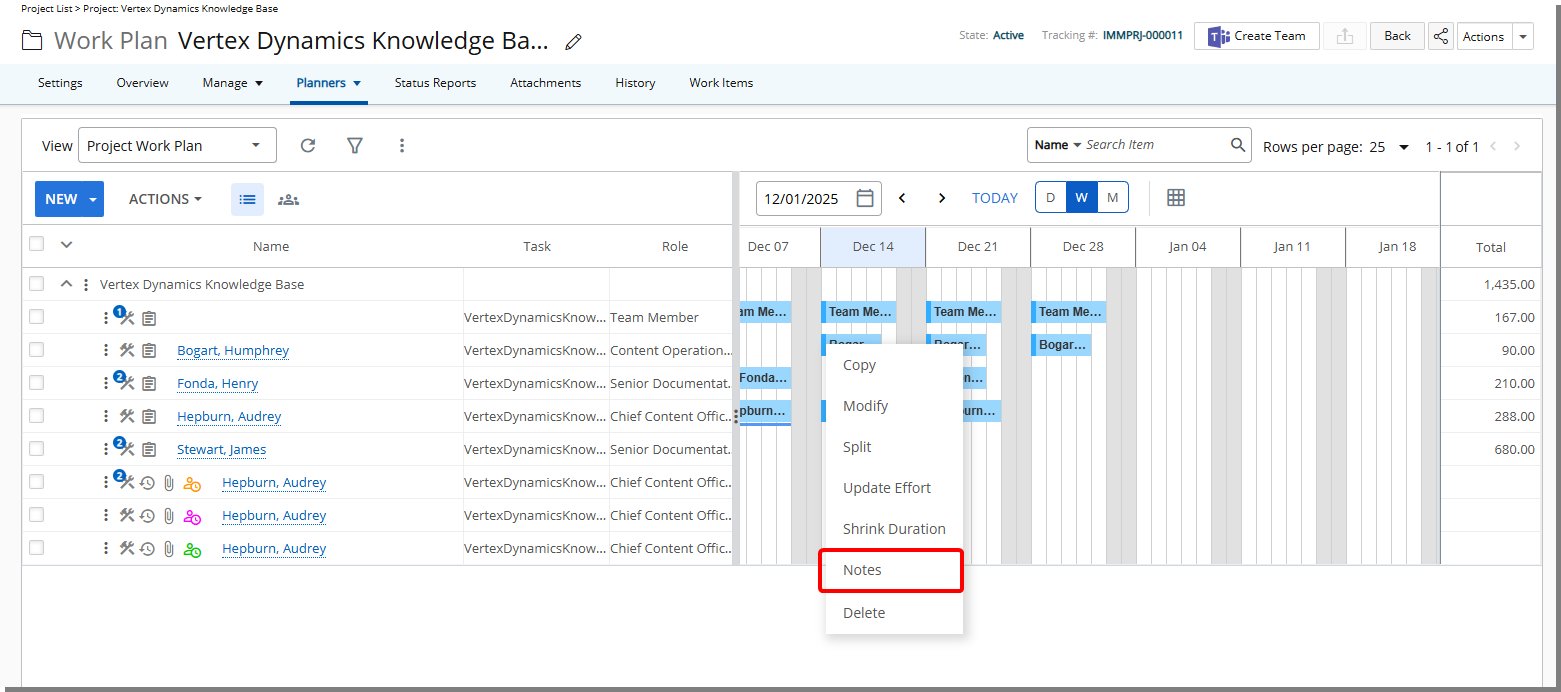This screenshot has width=1561, height=692.
Task: Select the Stewart, James row checkbox
Action: [x=37, y=449]
